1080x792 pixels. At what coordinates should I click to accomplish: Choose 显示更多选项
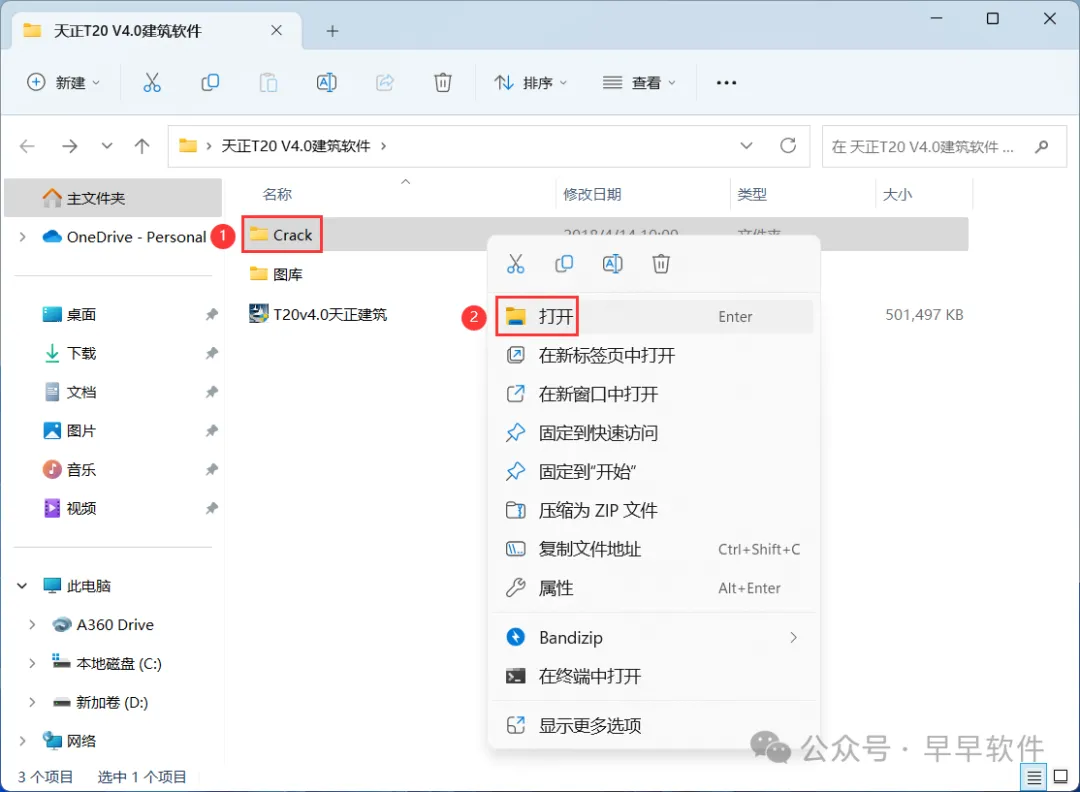click(x=654, y=725)
